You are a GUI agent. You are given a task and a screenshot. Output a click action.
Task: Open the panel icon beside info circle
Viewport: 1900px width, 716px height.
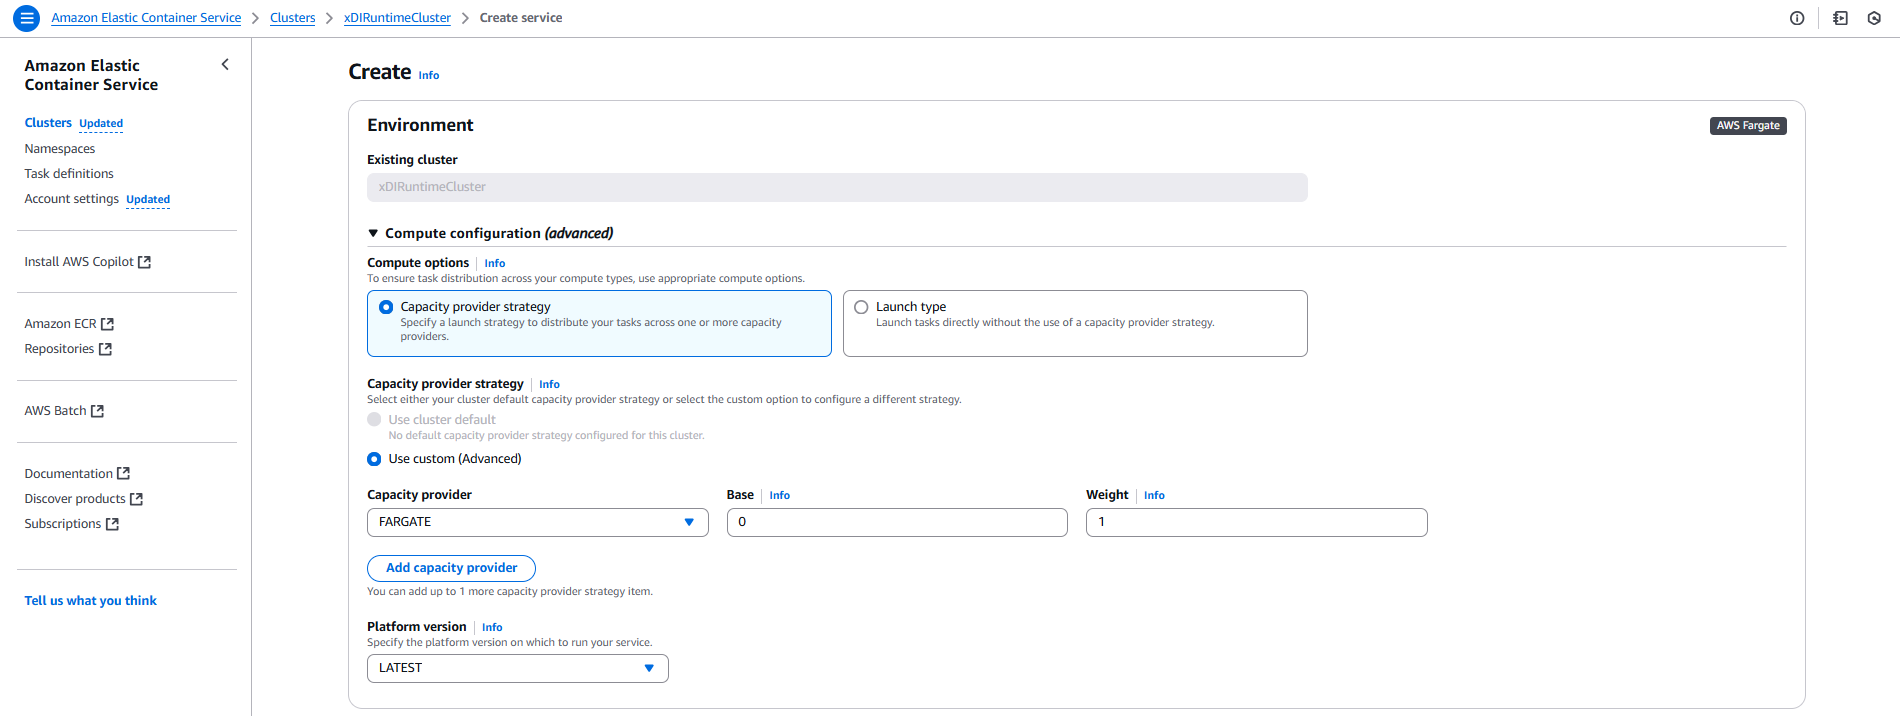tap(1840, 18)
